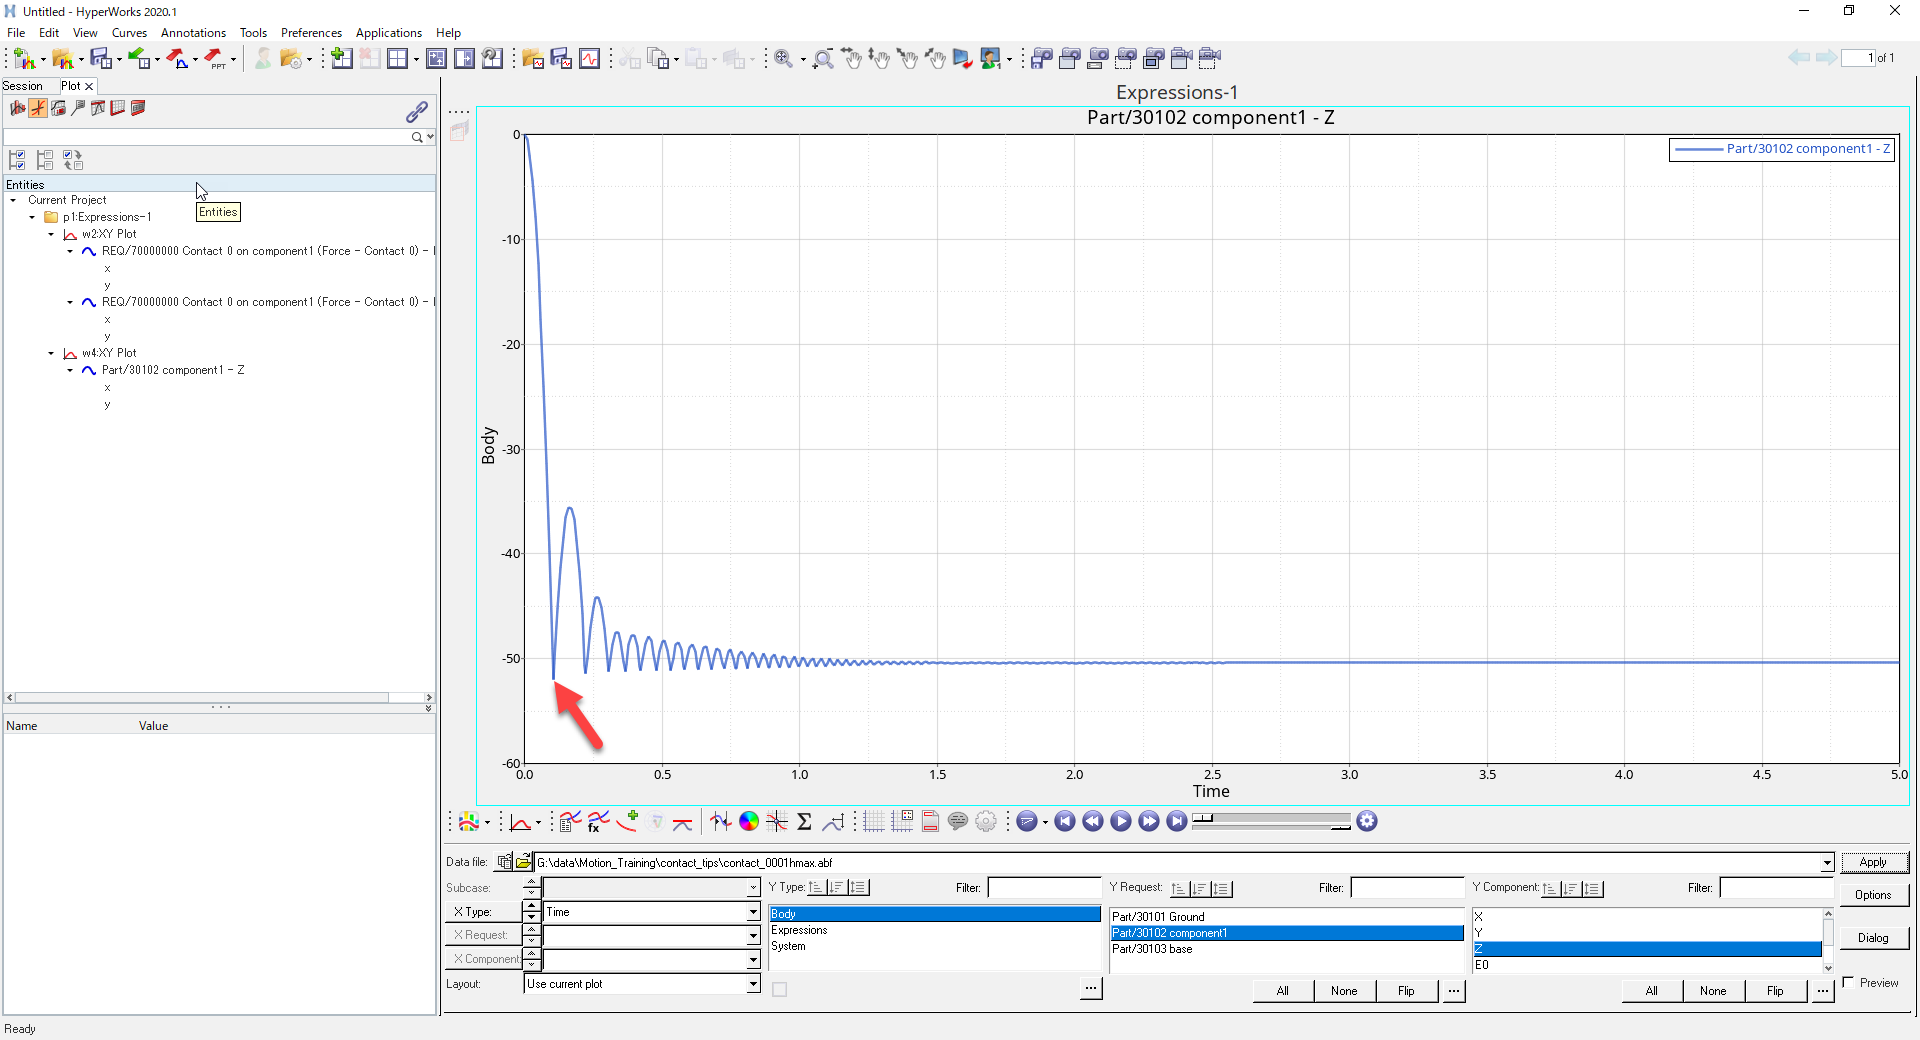The image size is (1920, 1040).
Task: Open the Preferences menu
Action: [311, 33]
